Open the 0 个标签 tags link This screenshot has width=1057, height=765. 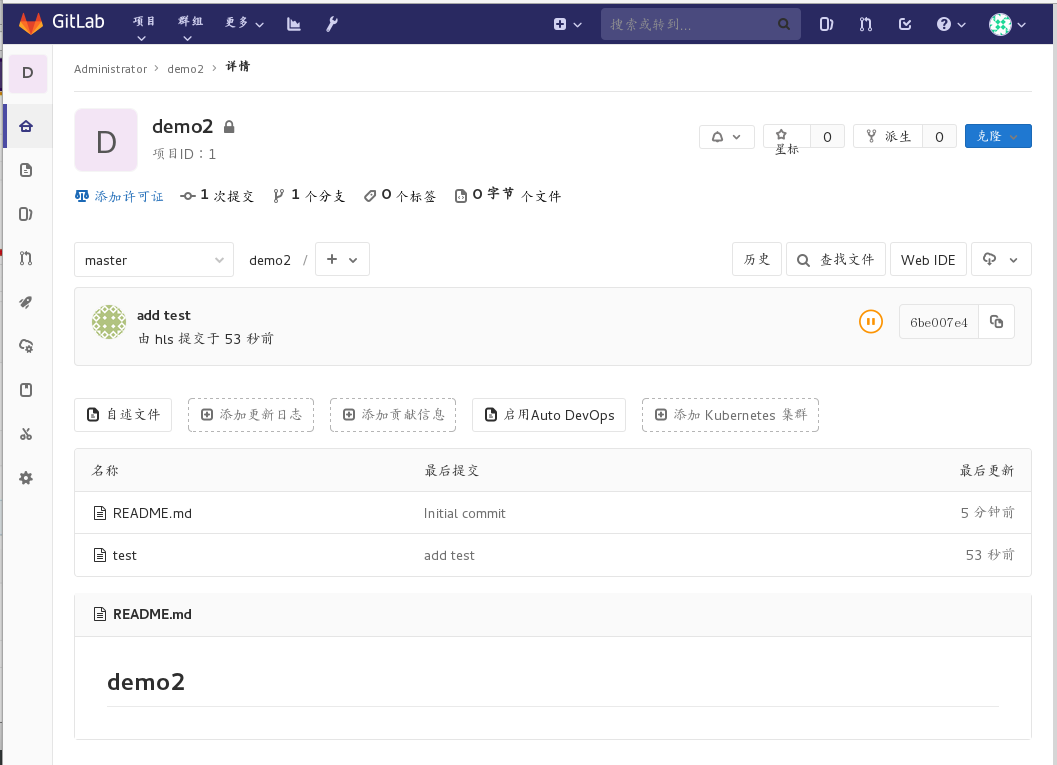pos(400,195)
